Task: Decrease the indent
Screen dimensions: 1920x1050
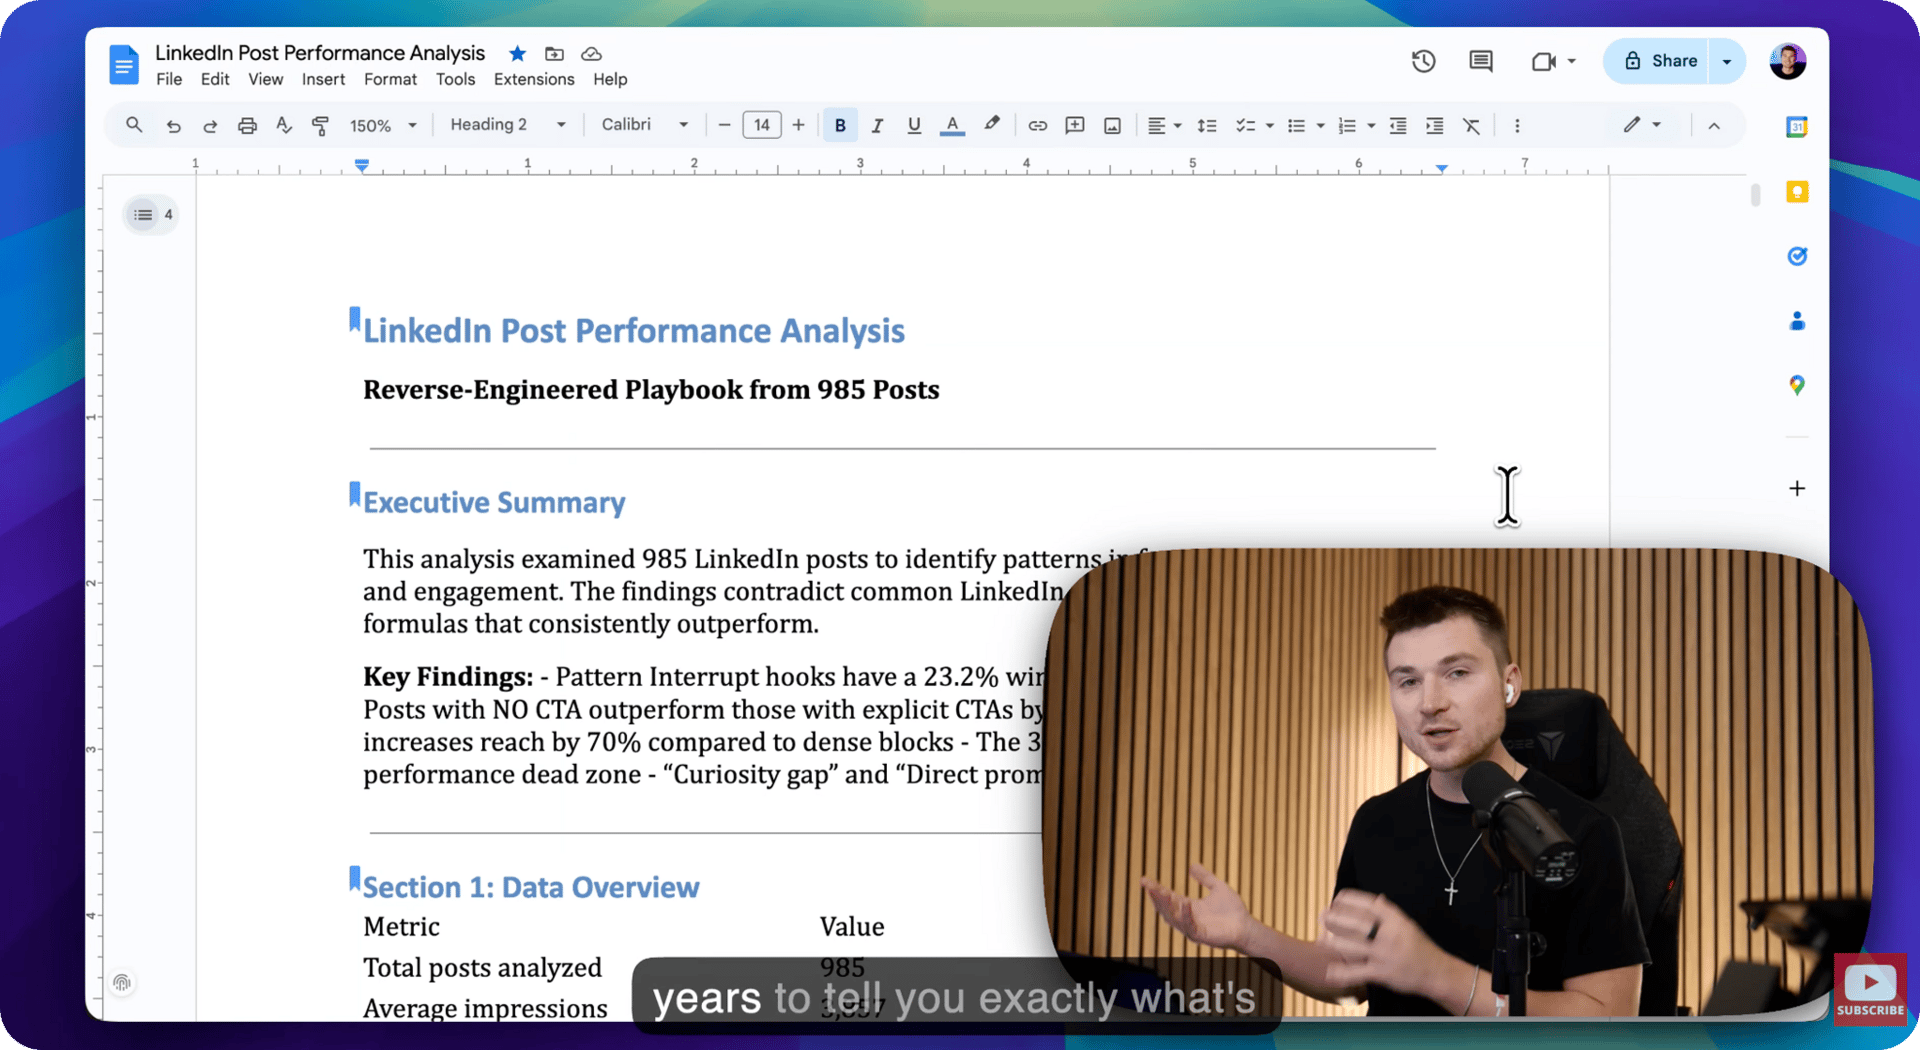Action: (1398, 126)
